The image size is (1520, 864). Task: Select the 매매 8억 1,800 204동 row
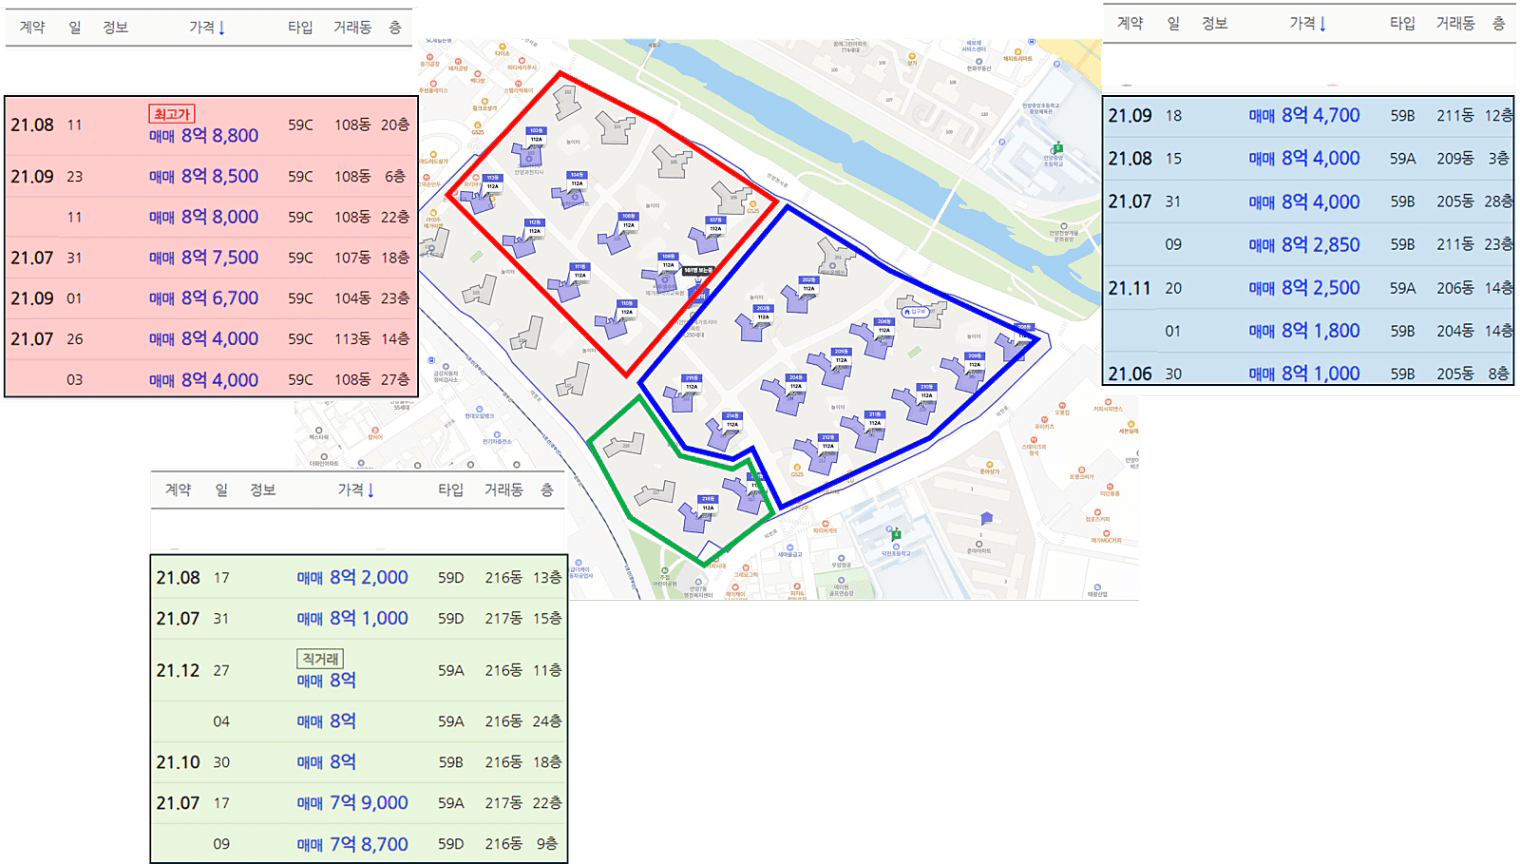[x=1309, y=331]
